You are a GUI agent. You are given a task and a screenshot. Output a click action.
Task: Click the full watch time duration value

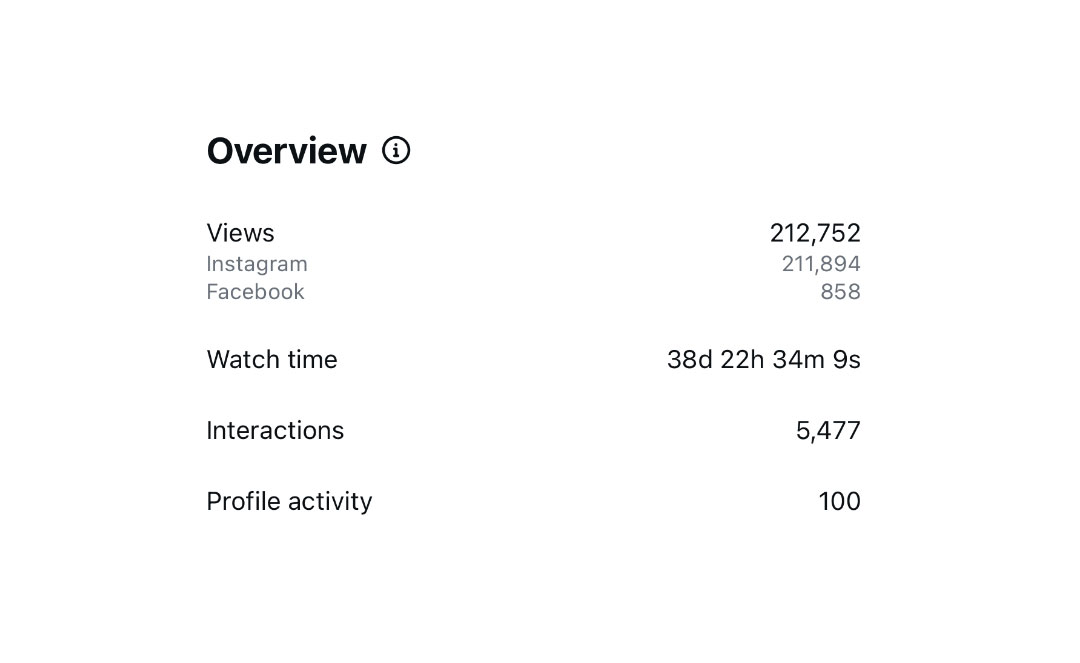[x=763, y=360]
